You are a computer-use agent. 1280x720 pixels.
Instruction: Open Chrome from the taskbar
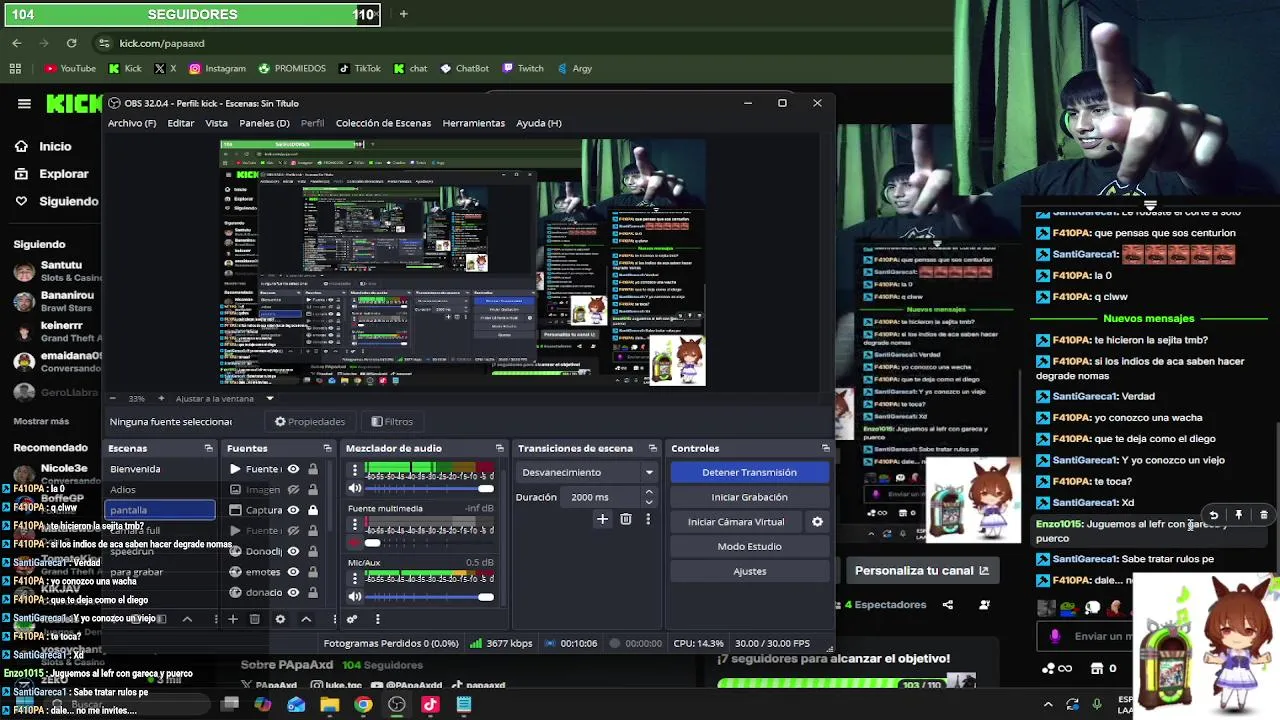point(363,704)
